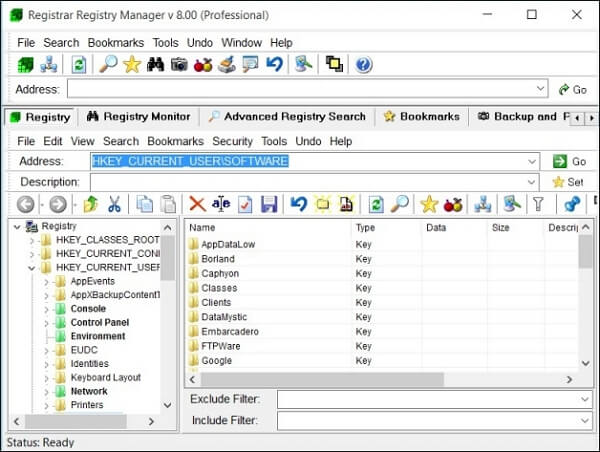Viewport: 600px width, 452px height.
Task: Expand the AppEvents tree node
Action: coord(46,282)
